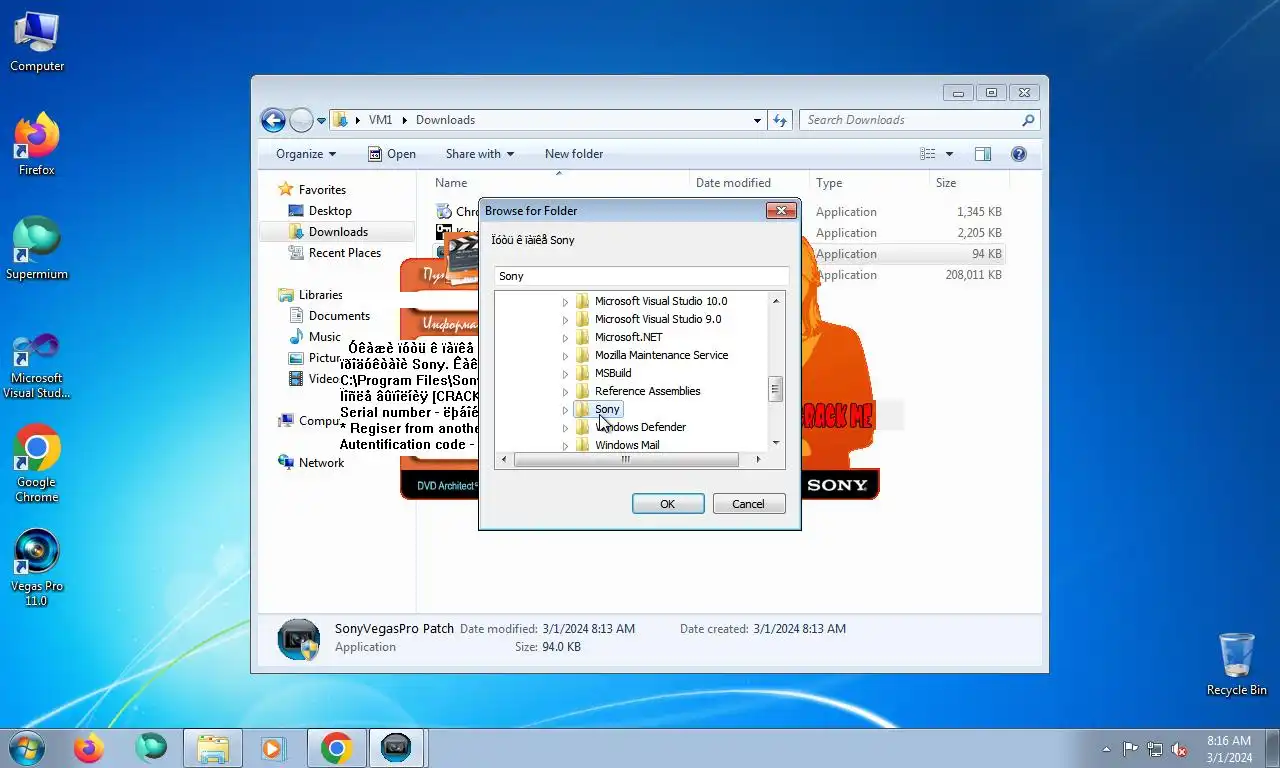
Task: Select the Windows Defender folder
Action: (x=640, y=427)
